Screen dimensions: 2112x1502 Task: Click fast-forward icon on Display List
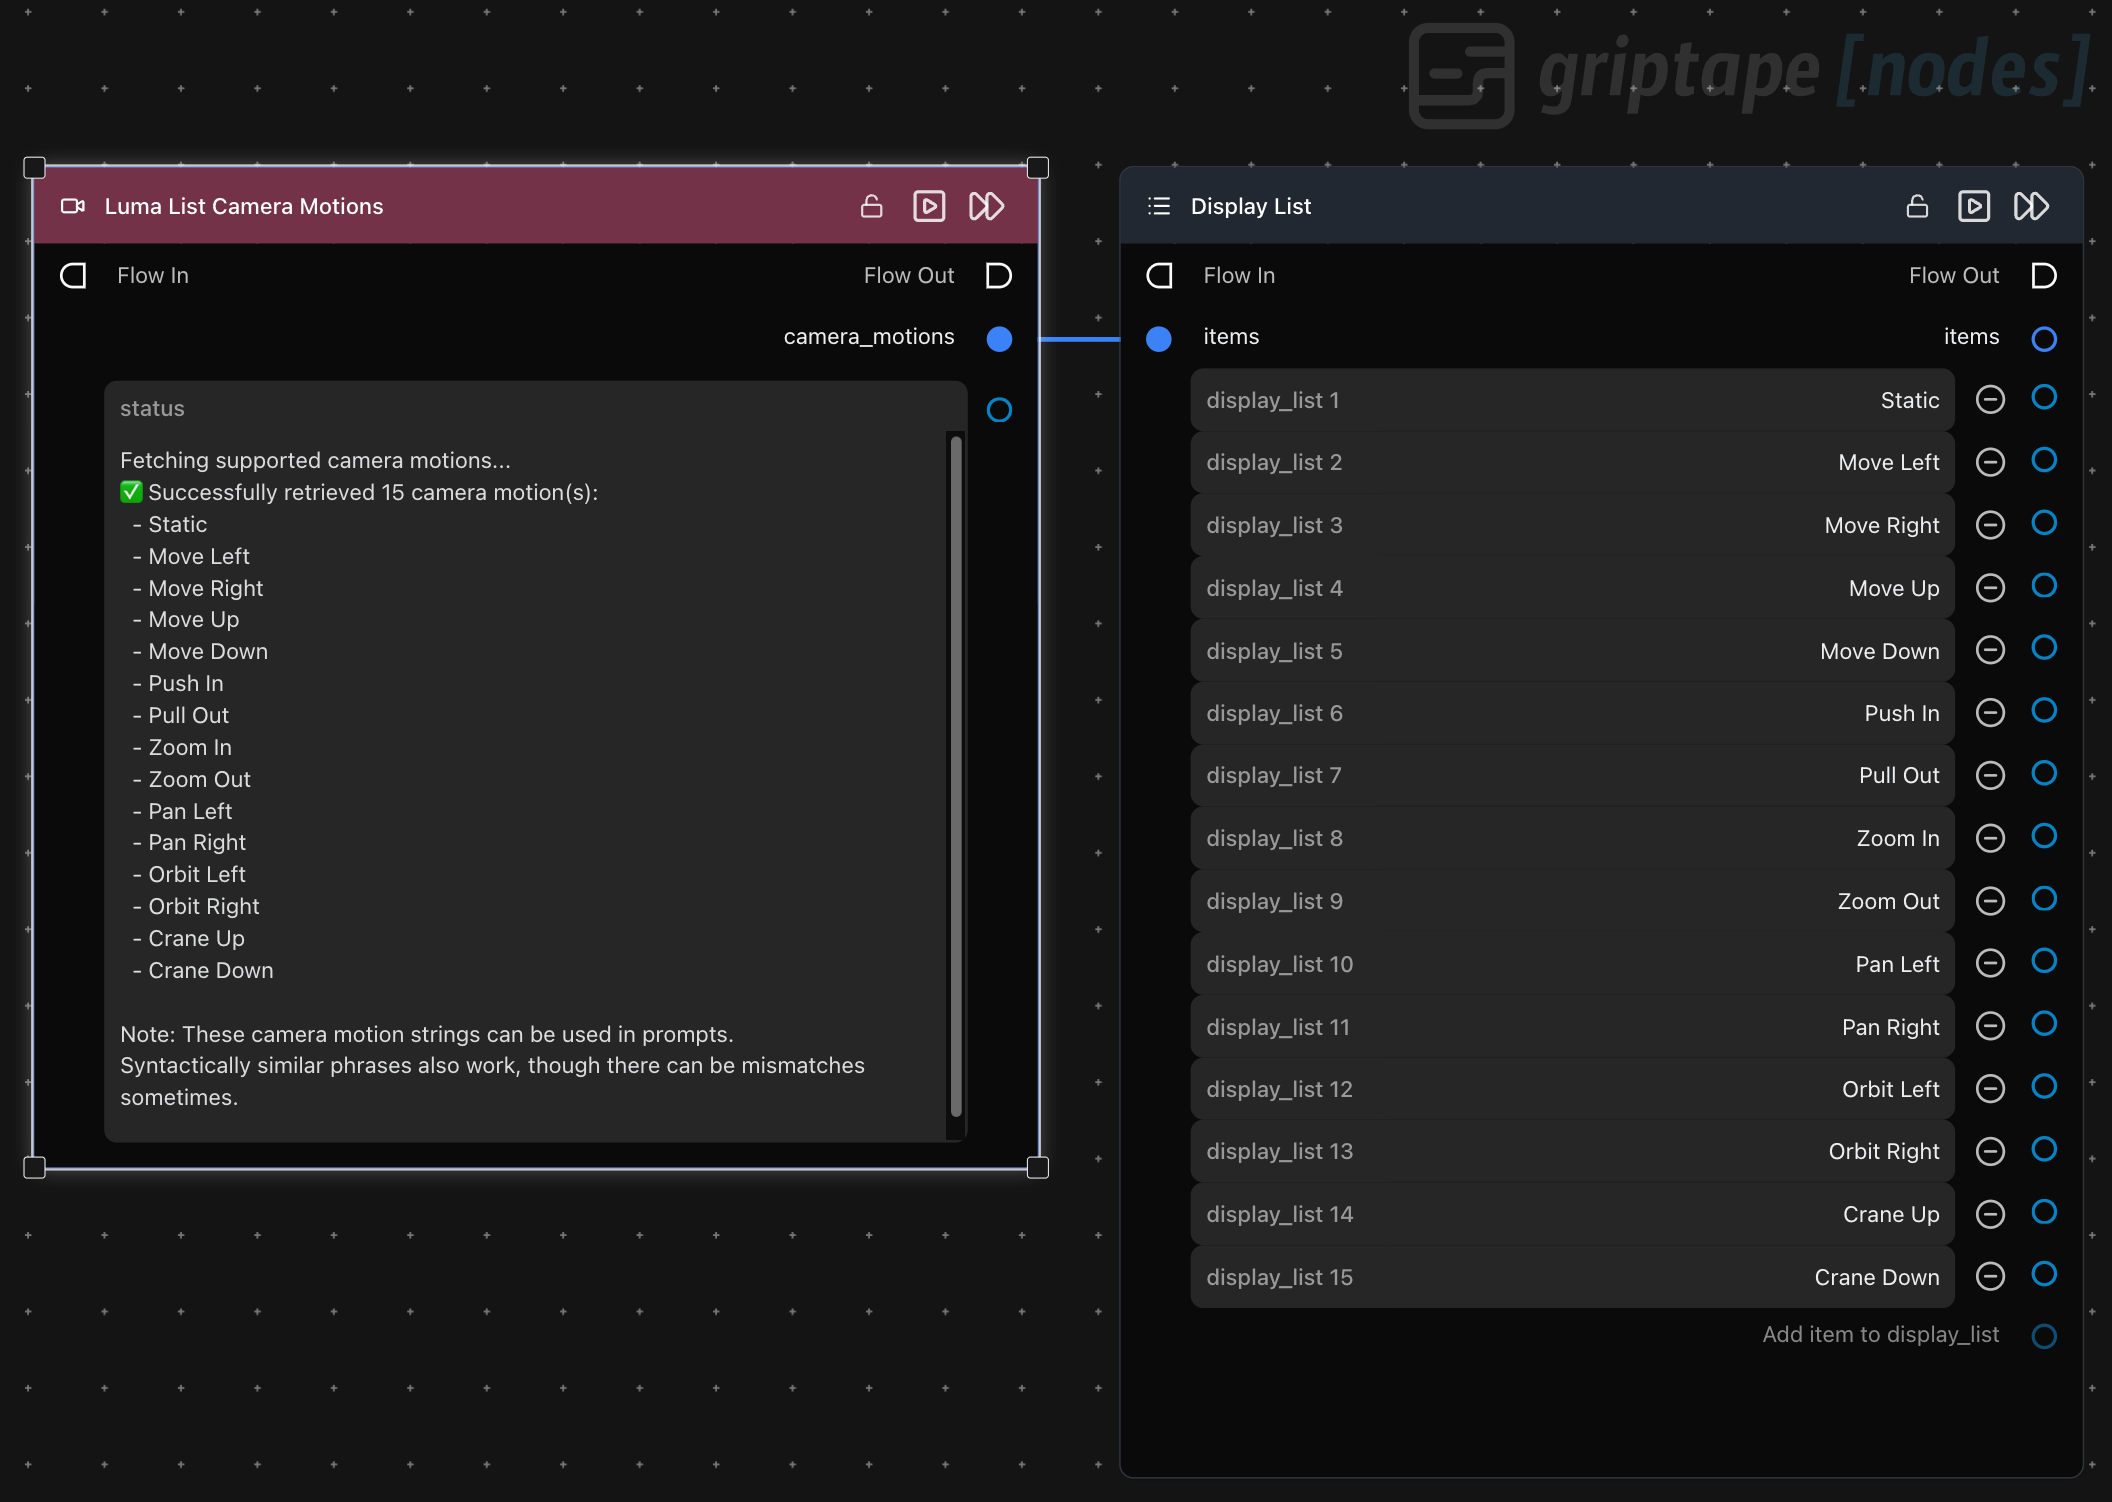tap(2031, 206)
